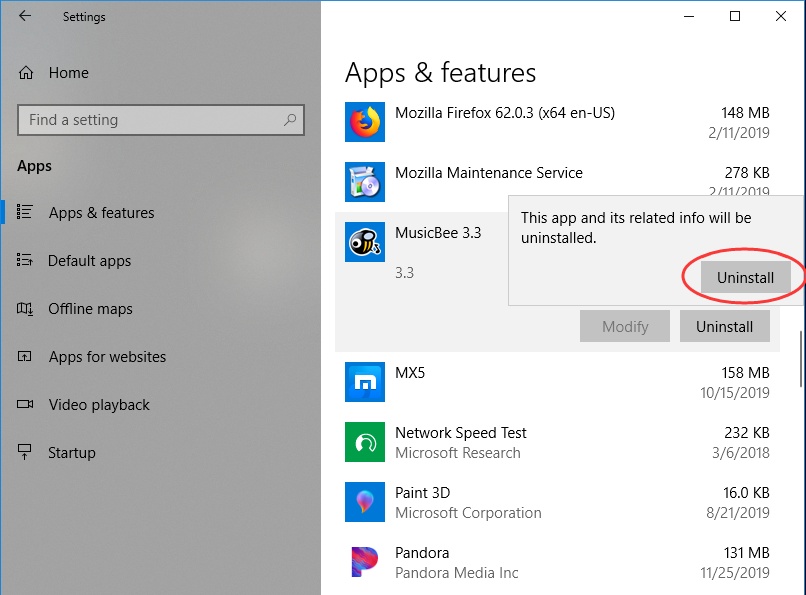Image resolution: width=806 pixels, height=595 pixels.
Task: Click the Modify button for MusicBee
Action: tap(625, 326)
